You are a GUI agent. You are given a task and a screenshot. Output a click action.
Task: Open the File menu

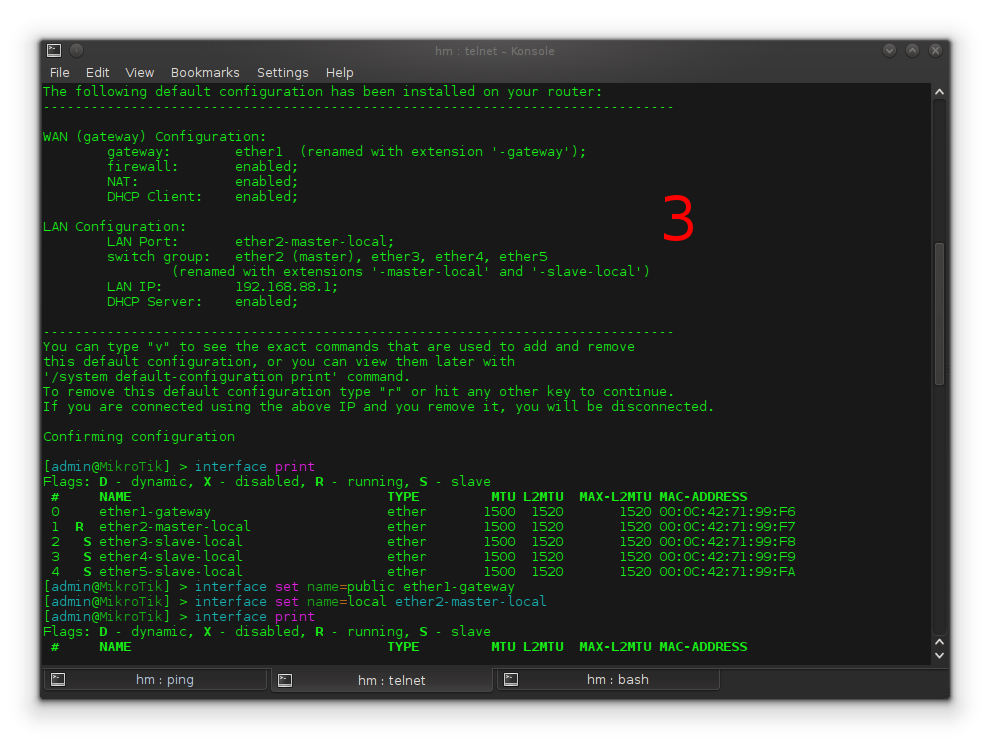point(59,72)
